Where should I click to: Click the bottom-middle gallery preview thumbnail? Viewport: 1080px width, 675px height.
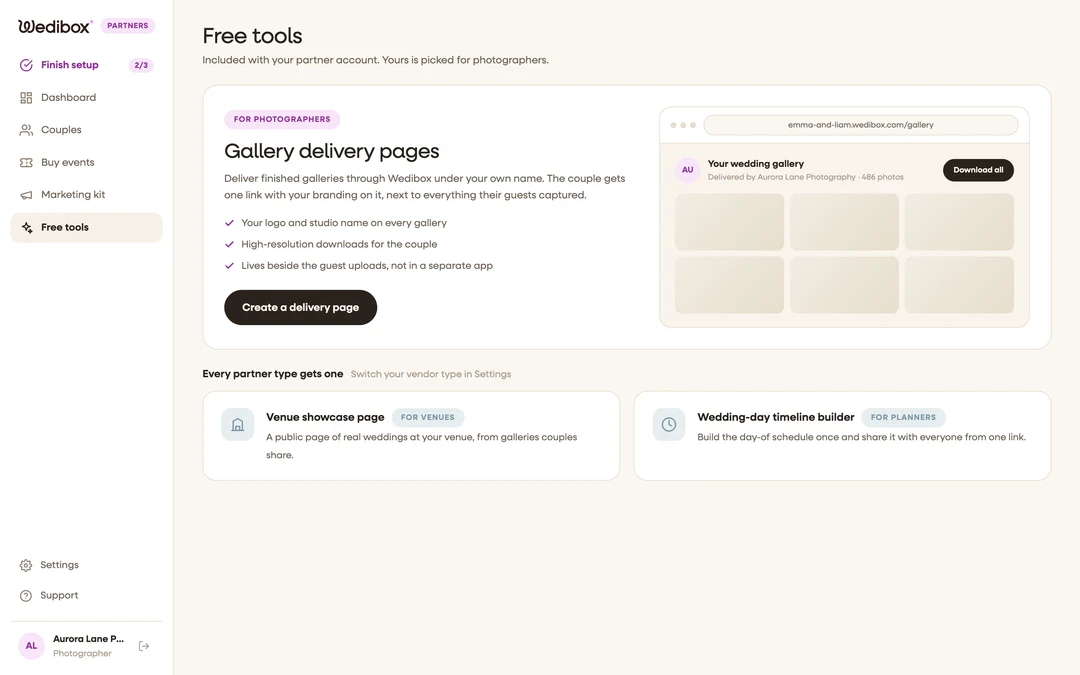844,285
